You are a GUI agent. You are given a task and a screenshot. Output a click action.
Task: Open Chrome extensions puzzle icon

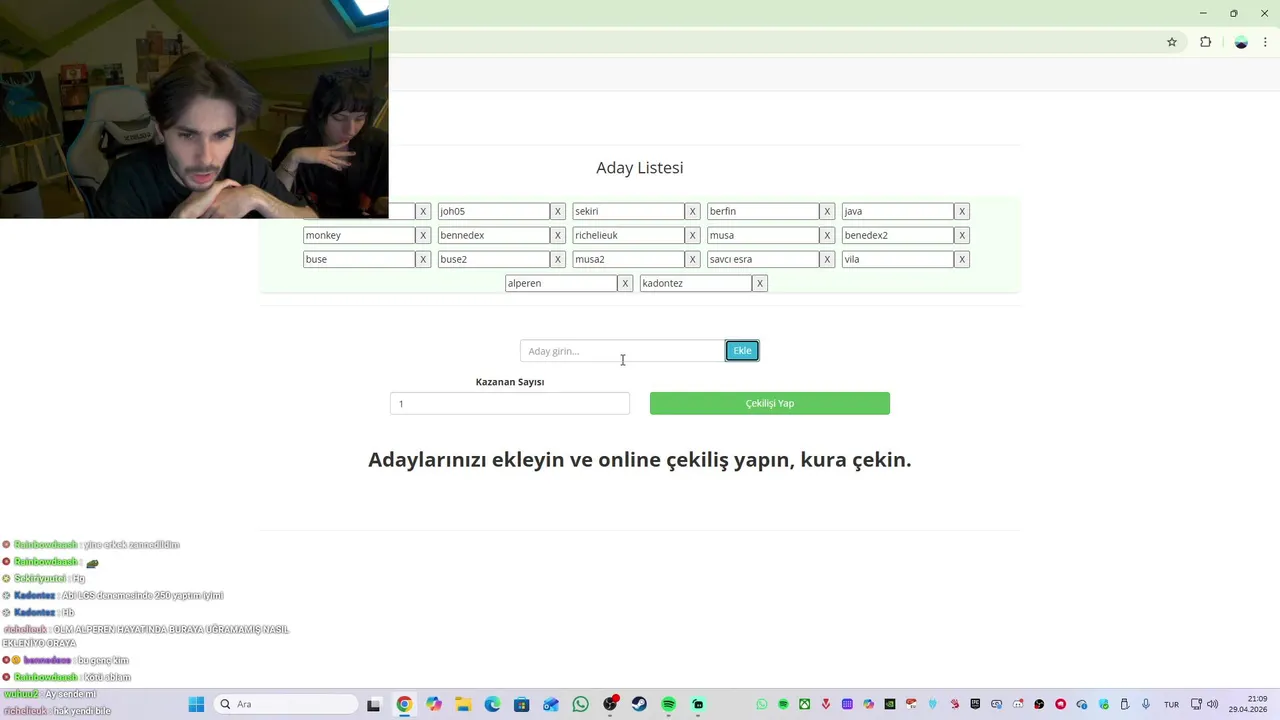point(1205,42)
